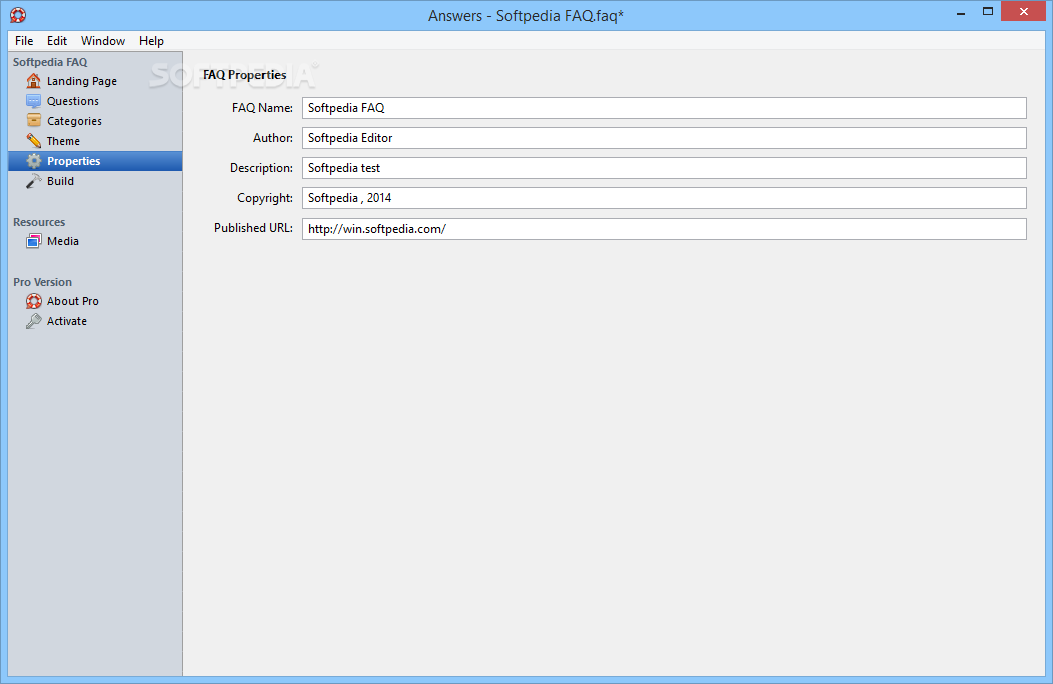This screenshot has height=684, width=1053.
Task: Click the Description input field
Action: (664, 168)
